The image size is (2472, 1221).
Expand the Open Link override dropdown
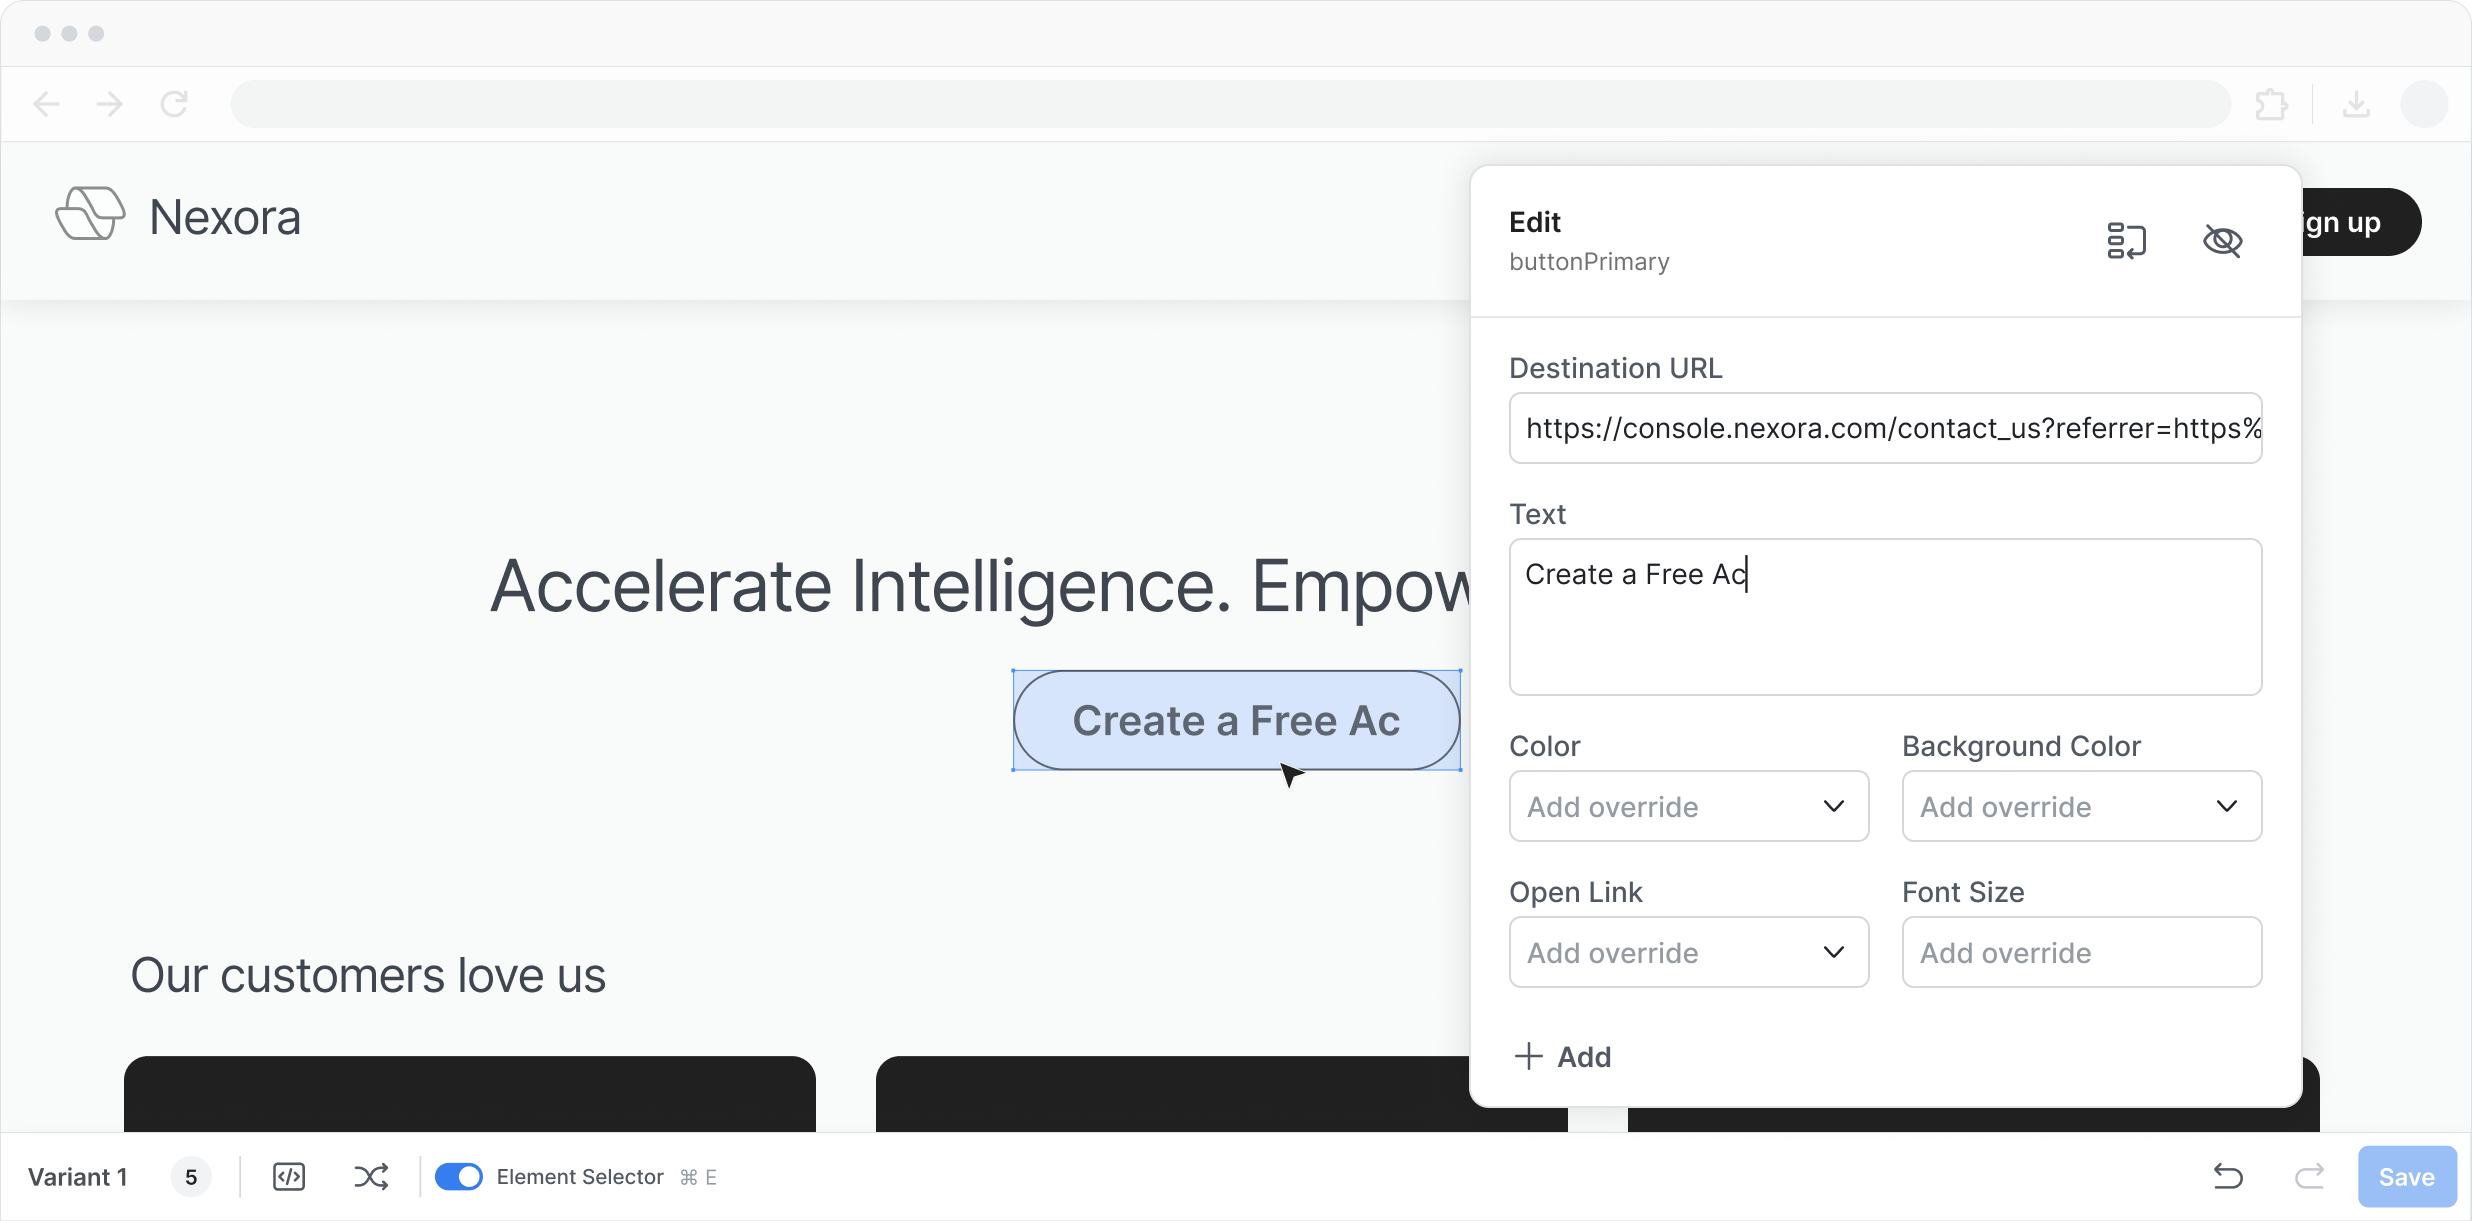click(1688, 952)
